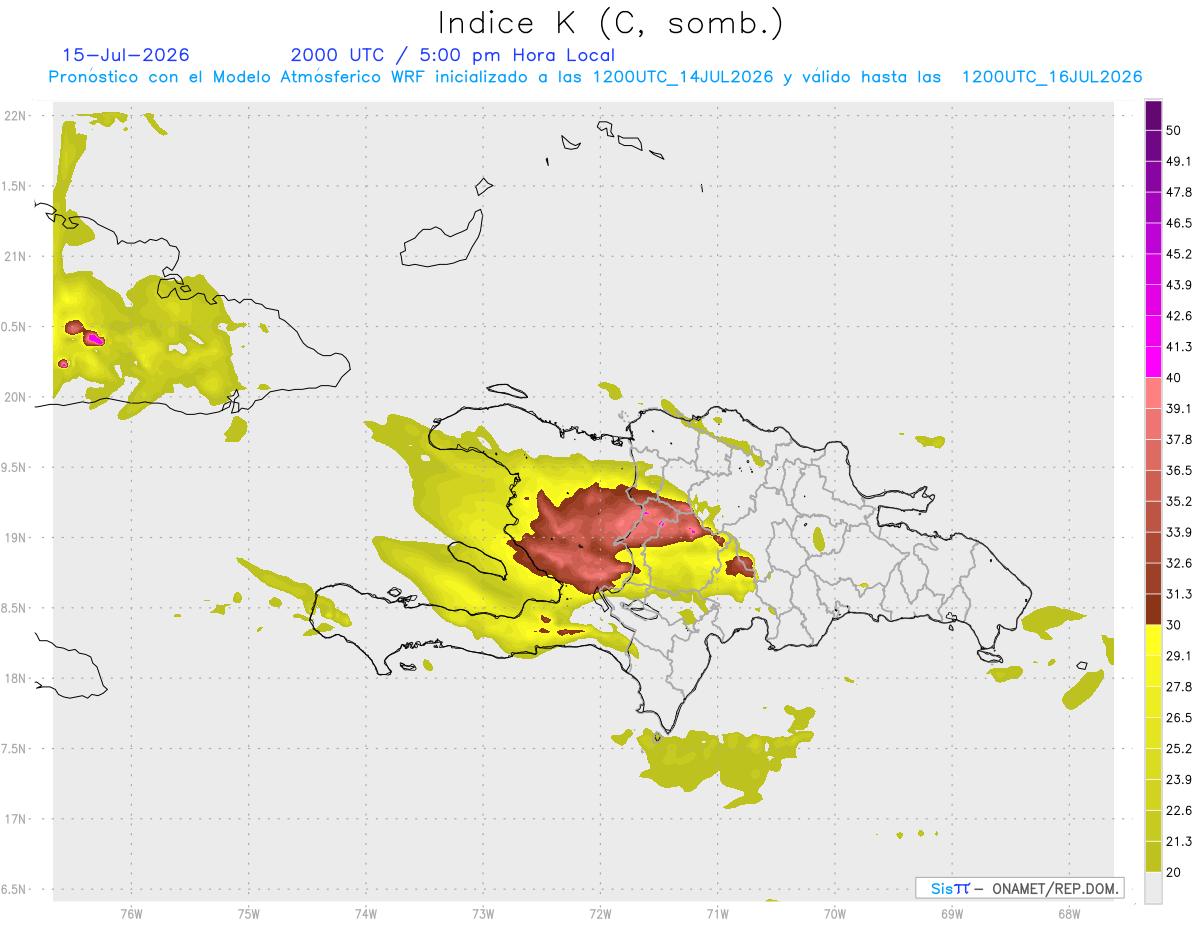Click the latitude axis label "17N"
The width and height of the screenshot is (1200, 927).
coord(17,819)
